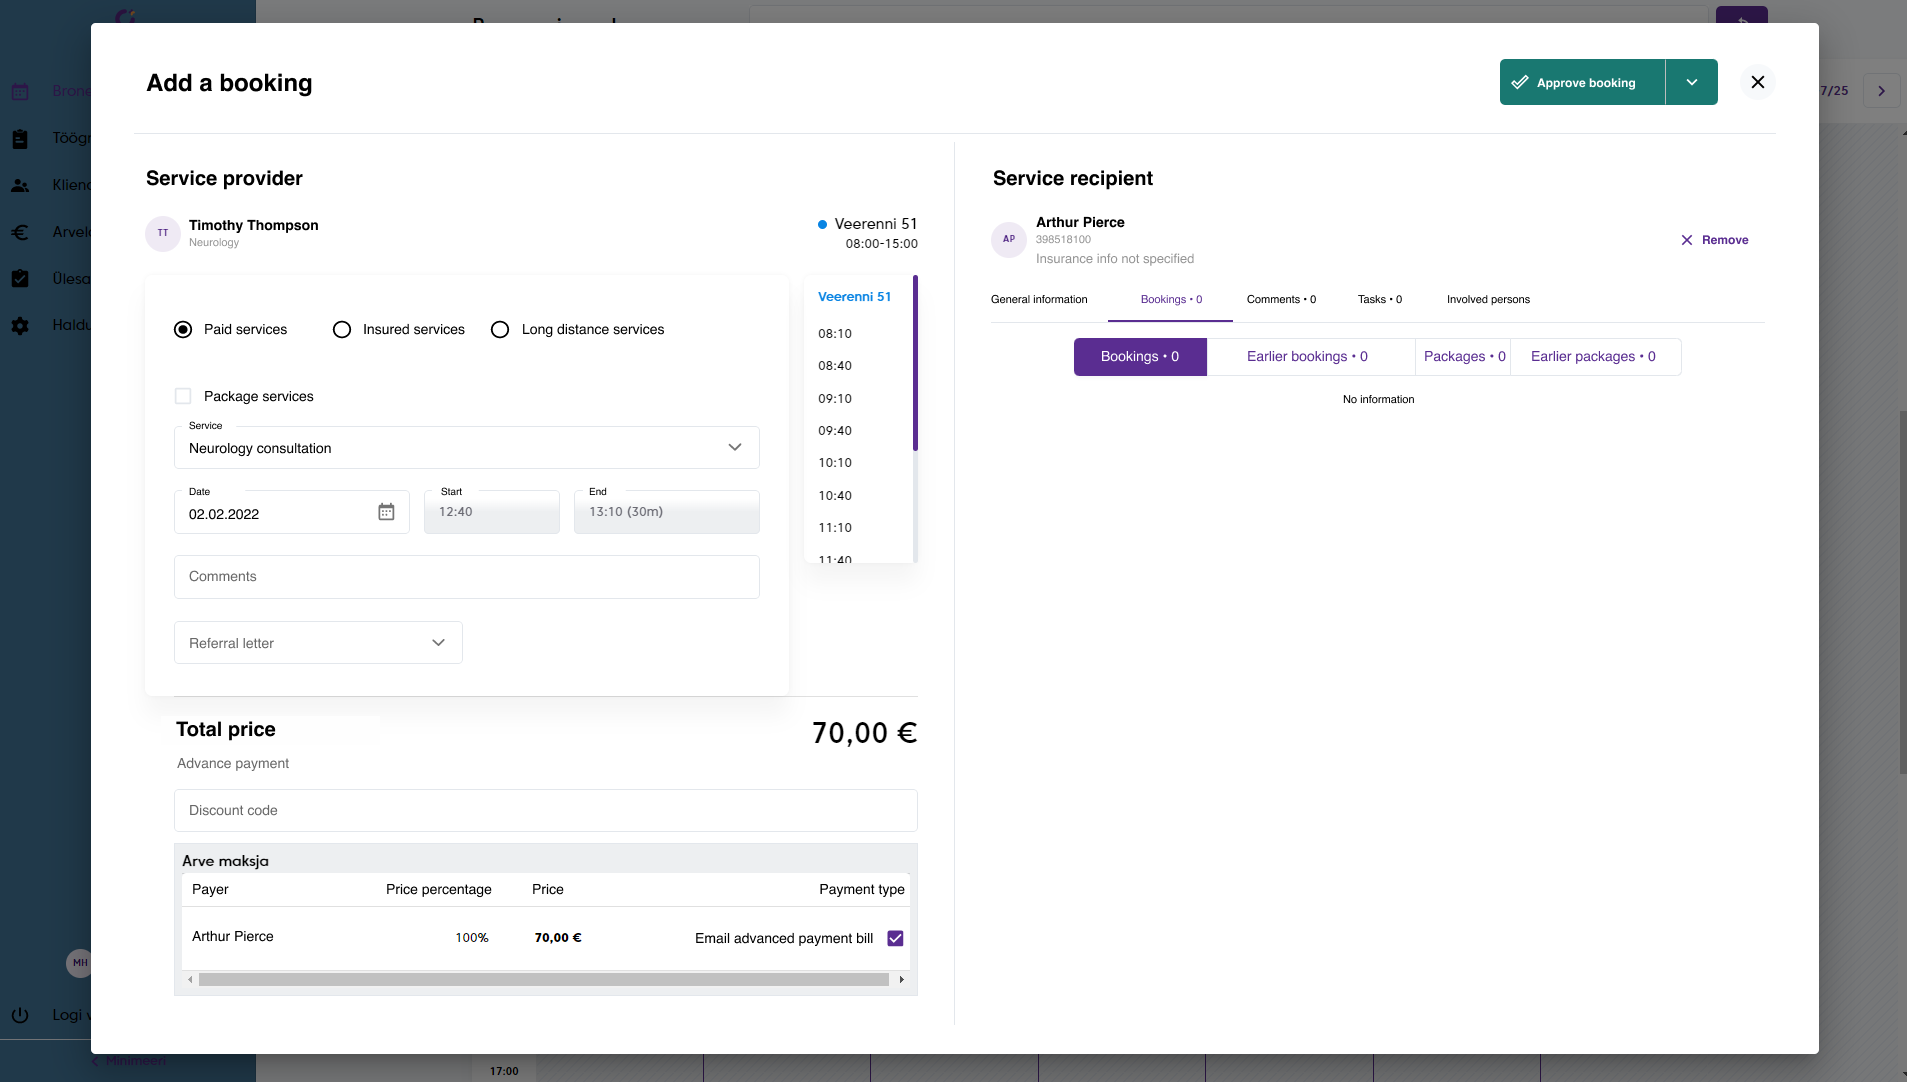Open Haldus via the gear icon
Image resolution: width=1907 pixels, height=1082 pixels.
click(x=21, y=326)
